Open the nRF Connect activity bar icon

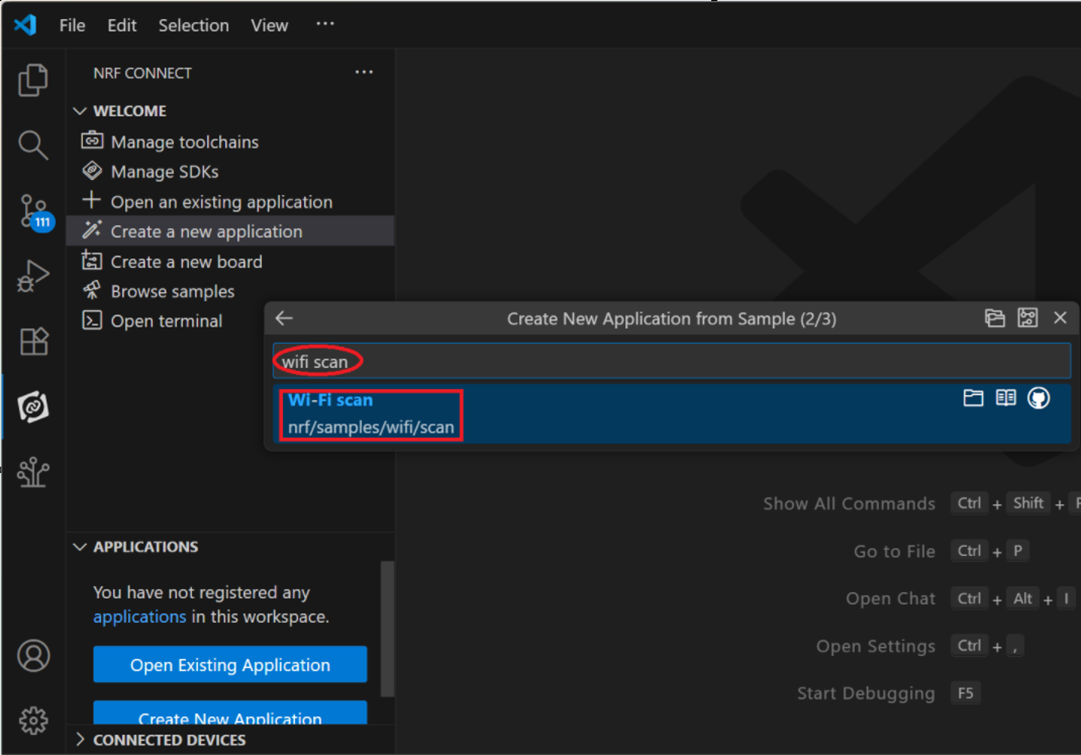(x=33, y=407)
